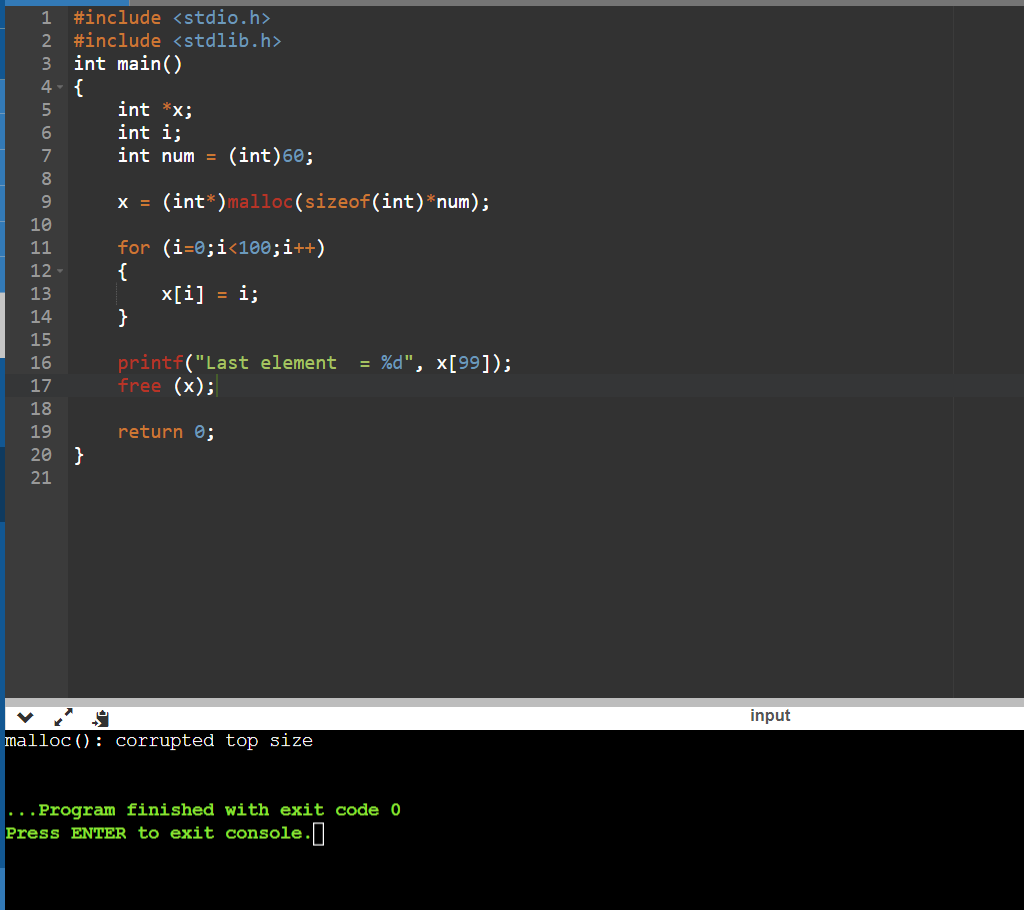This screenshot has height=910, width=1024.
Task: Click the 'Program finished with exit code 0' message
Action: [x=200, y=809]
